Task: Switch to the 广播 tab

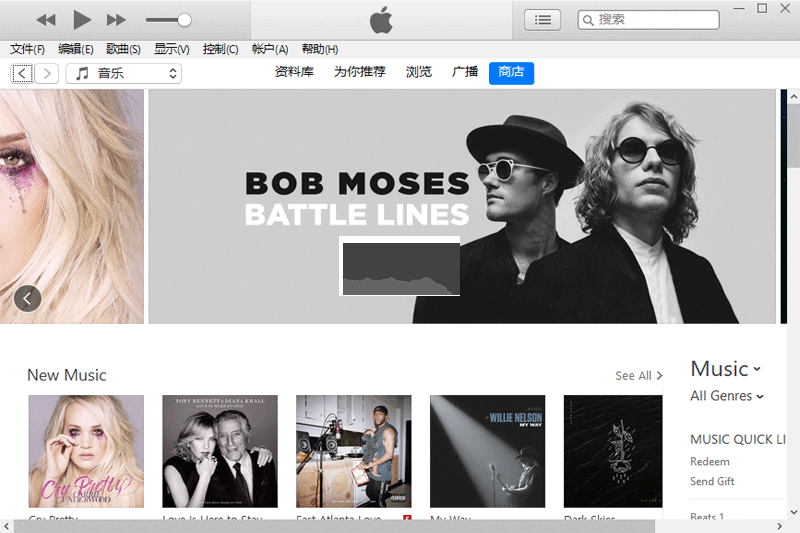Action: pos(465,72)
